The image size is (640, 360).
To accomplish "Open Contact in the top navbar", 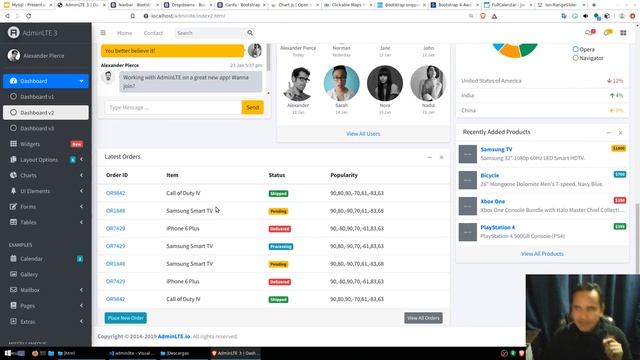I will 153,33.
